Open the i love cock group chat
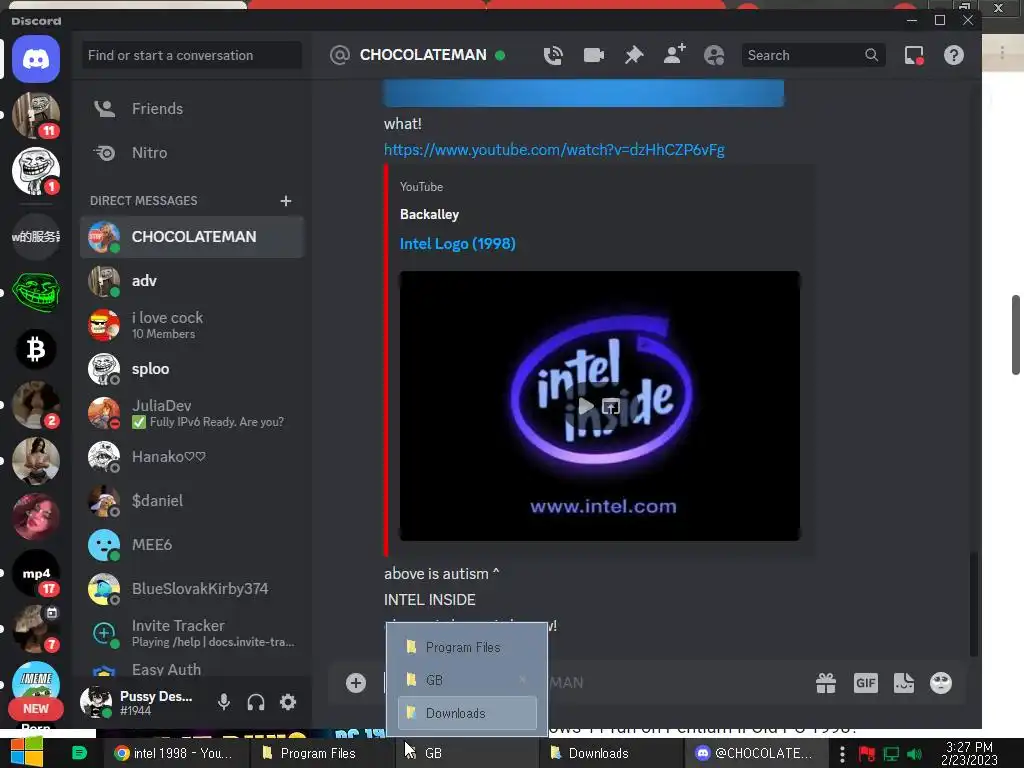 (x=192, y=325)
